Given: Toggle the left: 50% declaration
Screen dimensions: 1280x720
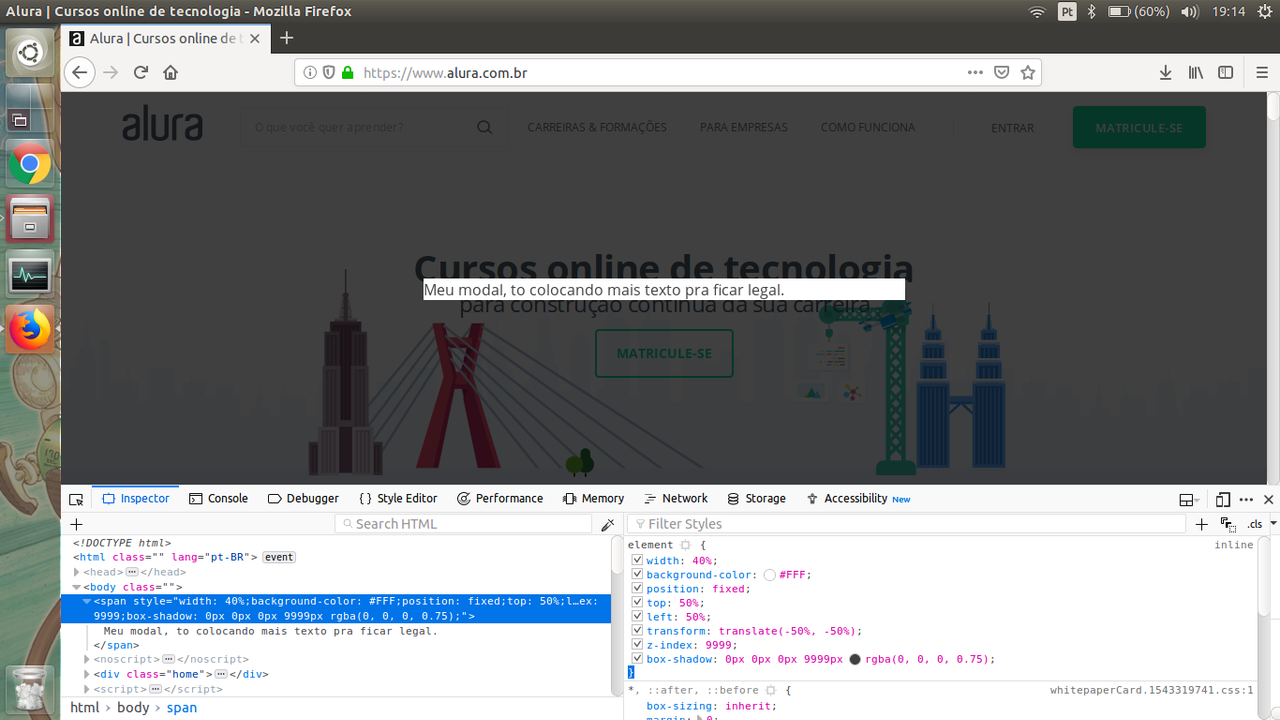Looking at the screenshot, I should pos(637,617).
